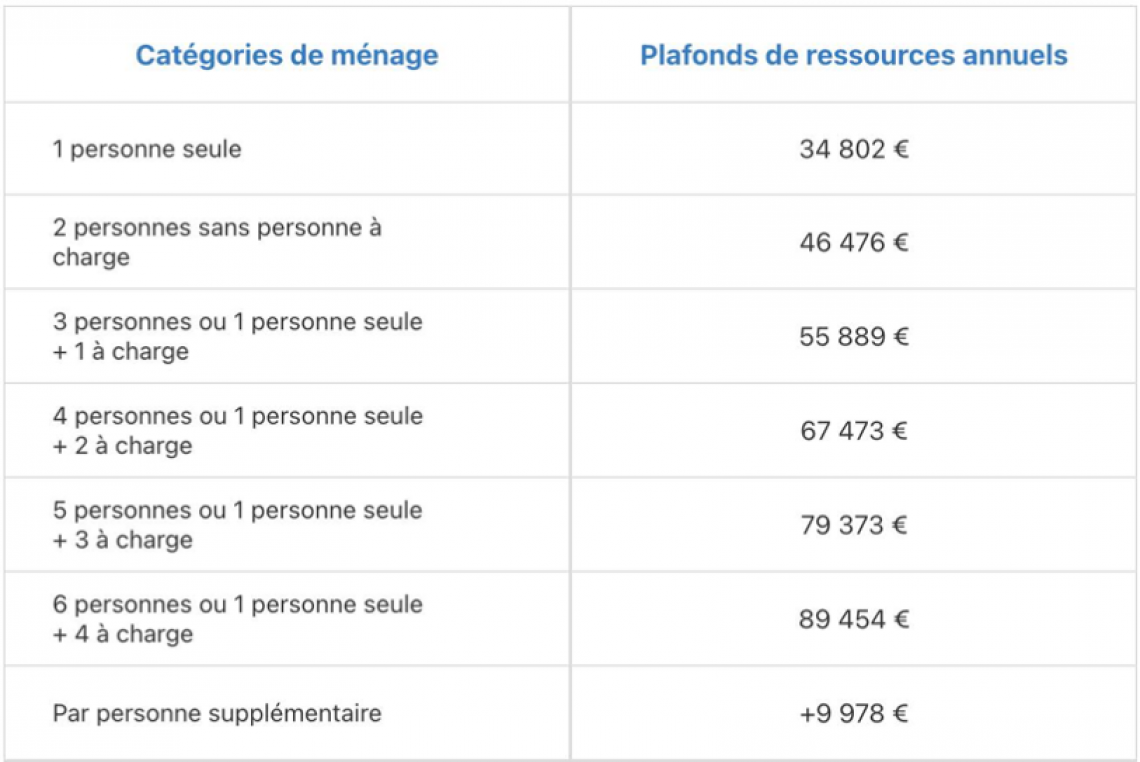Click the "4 personnes ou 1 personne seule" line
1140x762 pixels.
(x=238, y=416)
